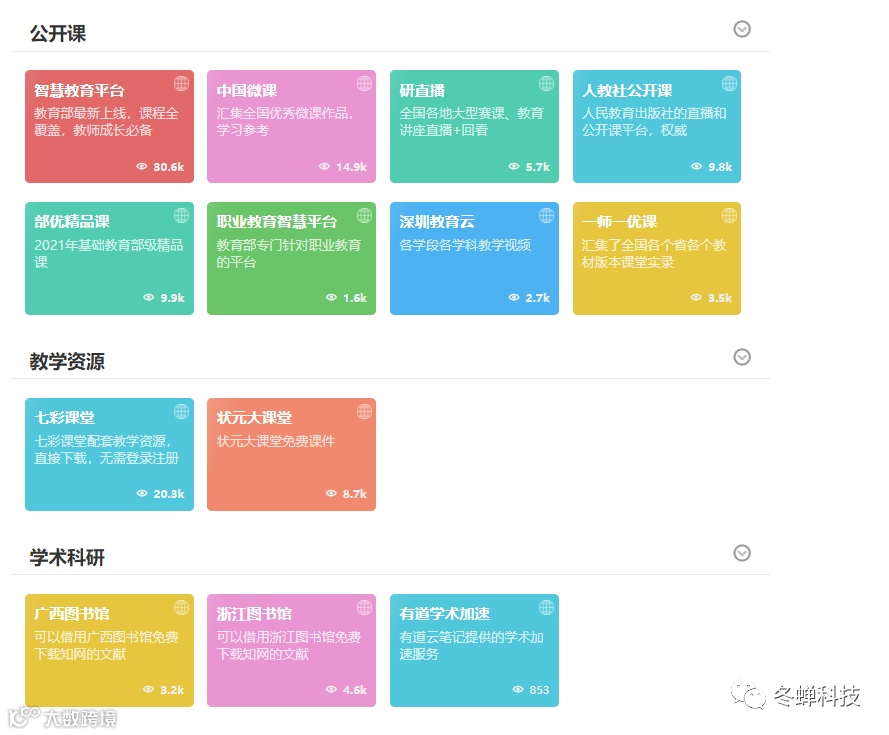Click globe icon on 智慧教育平台 card

(x=181, y=83)
